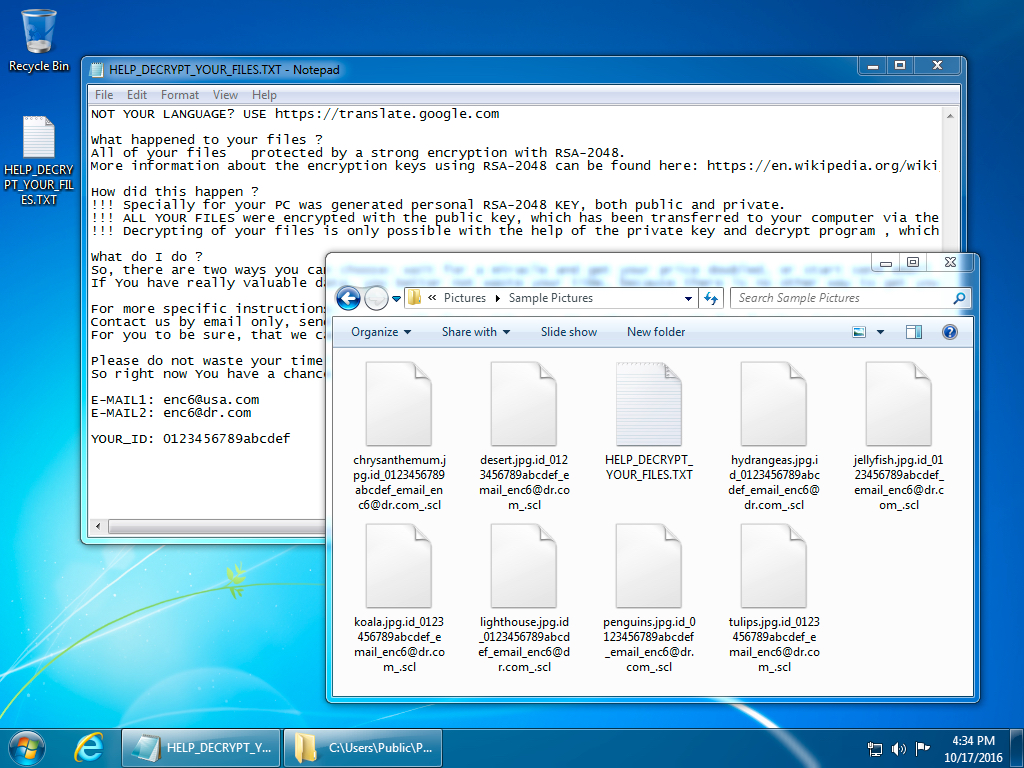
Task: Expand the view options dropdown arrow
Action: point(880,332)
